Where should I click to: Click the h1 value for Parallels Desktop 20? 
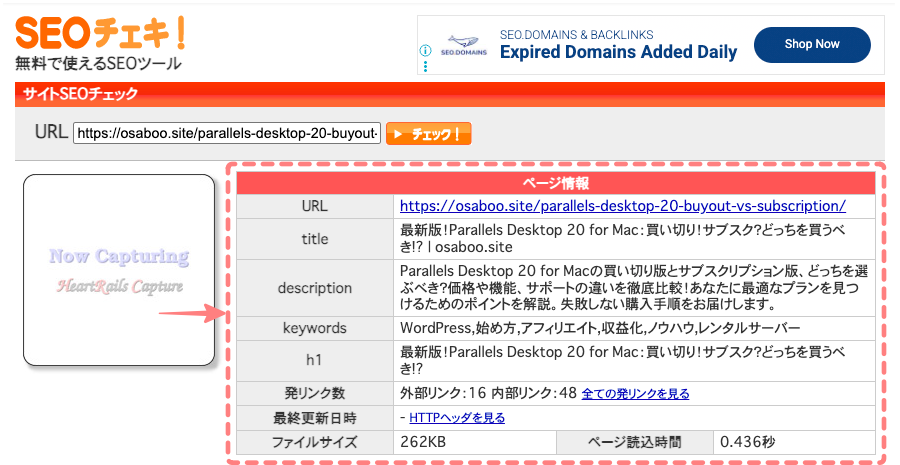point(622,361)
